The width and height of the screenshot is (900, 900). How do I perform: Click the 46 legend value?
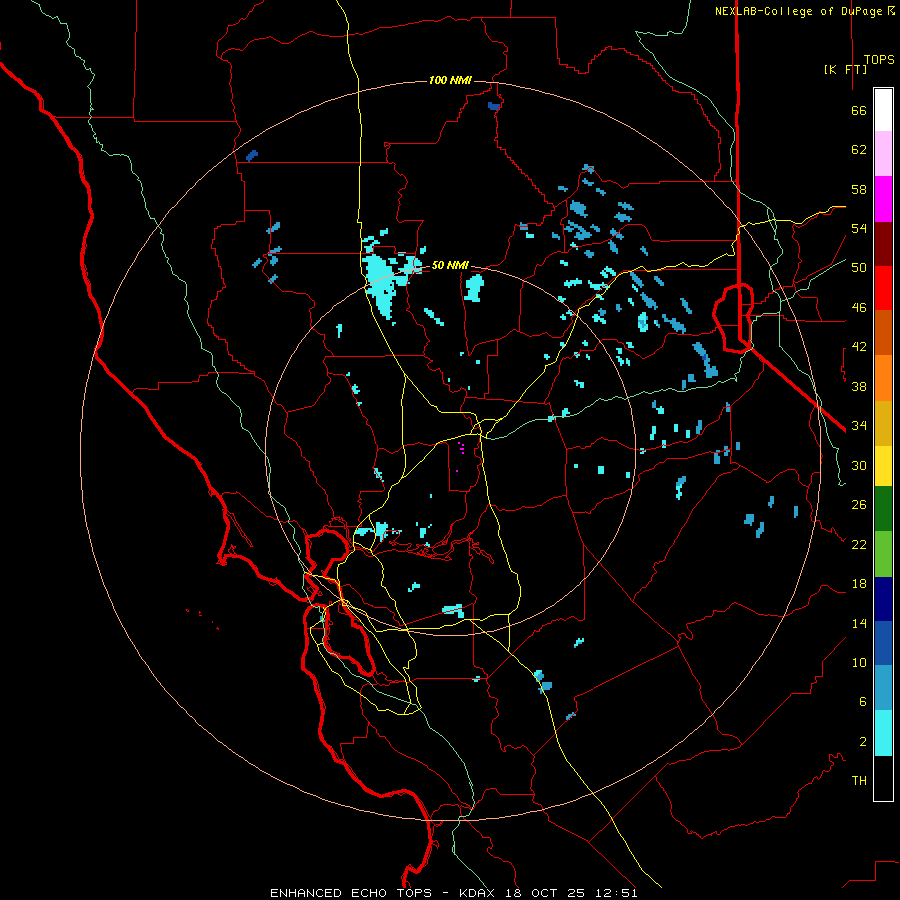(x=859, y=308)
